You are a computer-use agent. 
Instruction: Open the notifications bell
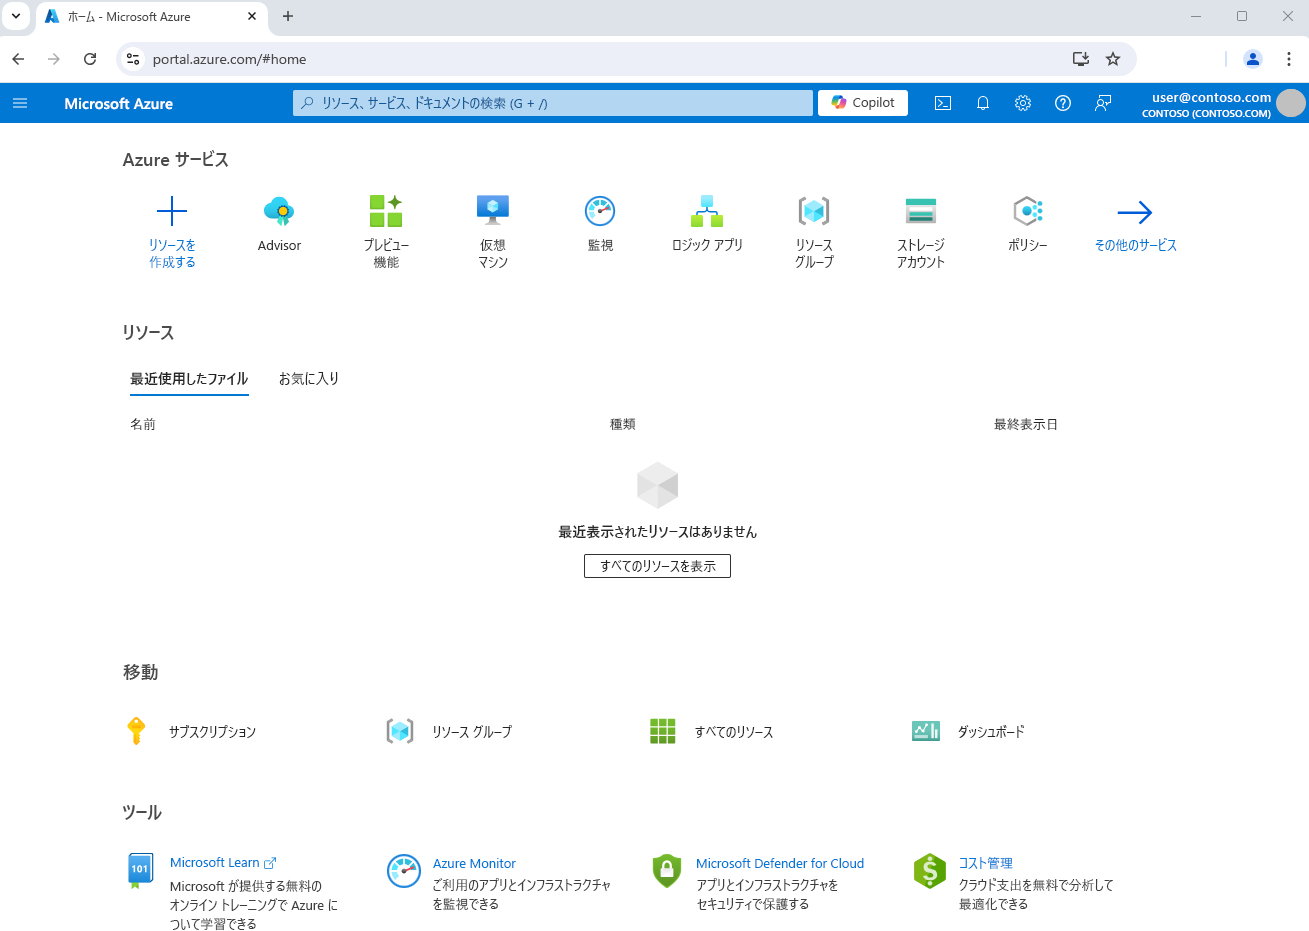983,103
